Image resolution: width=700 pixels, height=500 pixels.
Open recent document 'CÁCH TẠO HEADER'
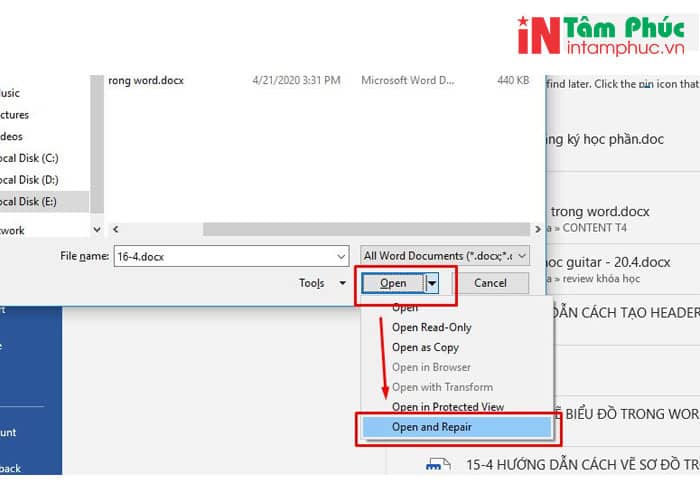tap(625, 313)
